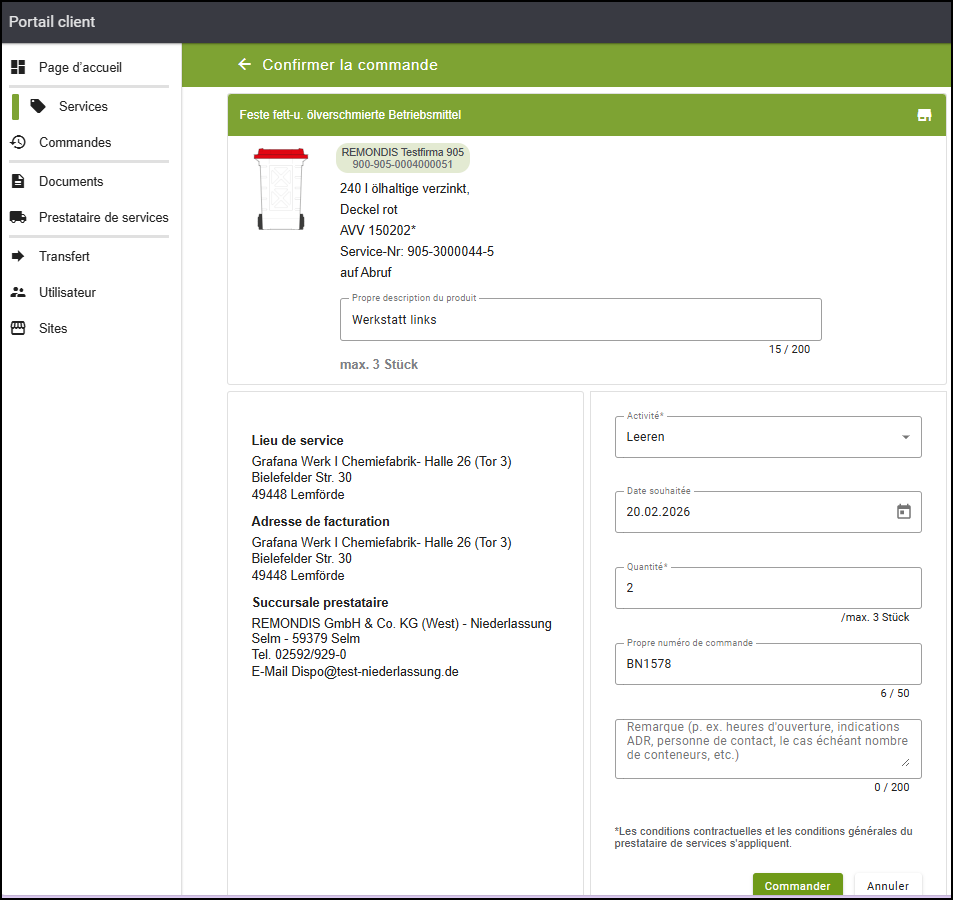Click the Commandes history icon

18,143
